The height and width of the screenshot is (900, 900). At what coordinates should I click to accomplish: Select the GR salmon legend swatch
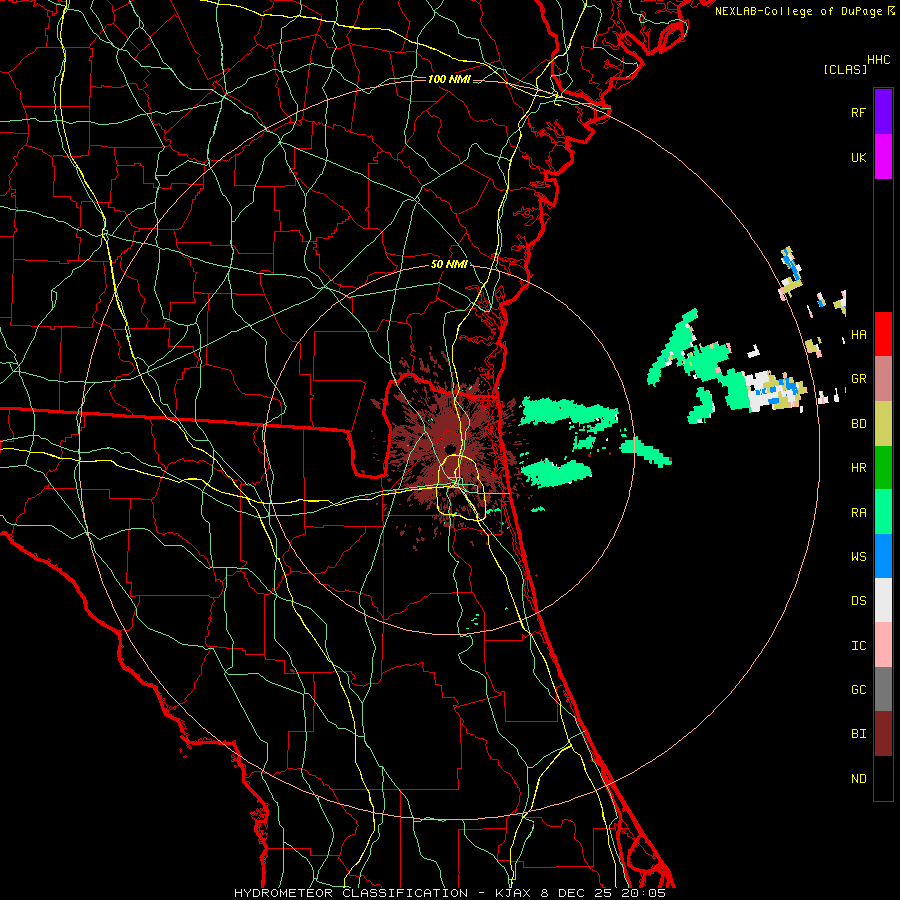(x=883, y=379)
